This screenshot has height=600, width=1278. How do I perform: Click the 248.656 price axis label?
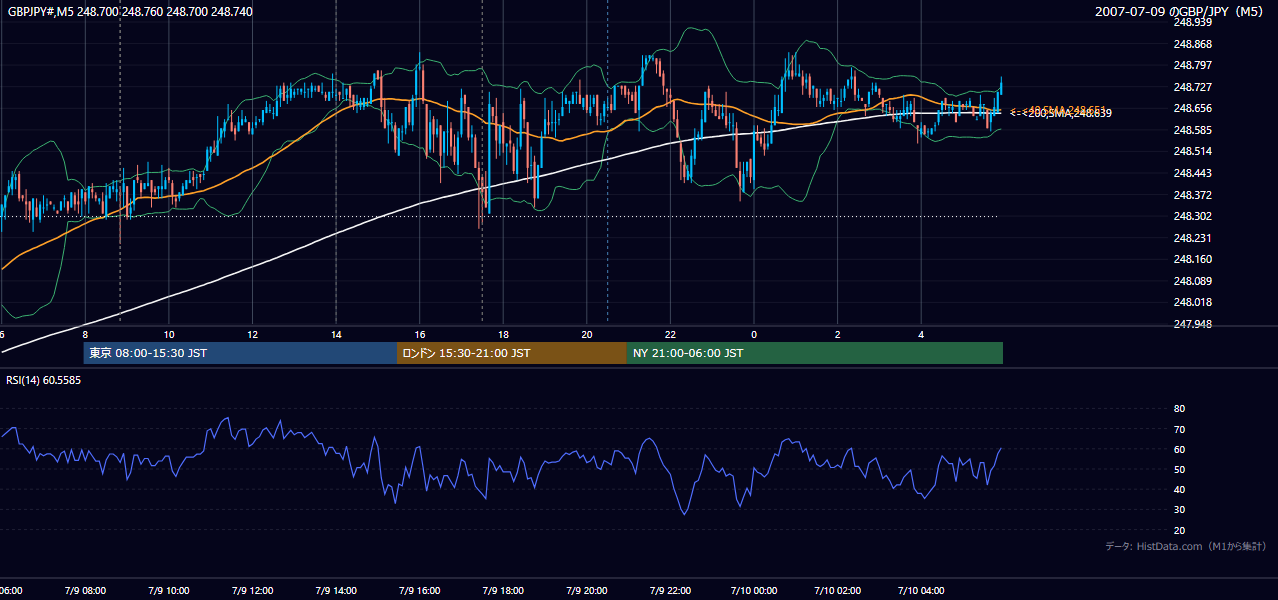coord(1193,108)
